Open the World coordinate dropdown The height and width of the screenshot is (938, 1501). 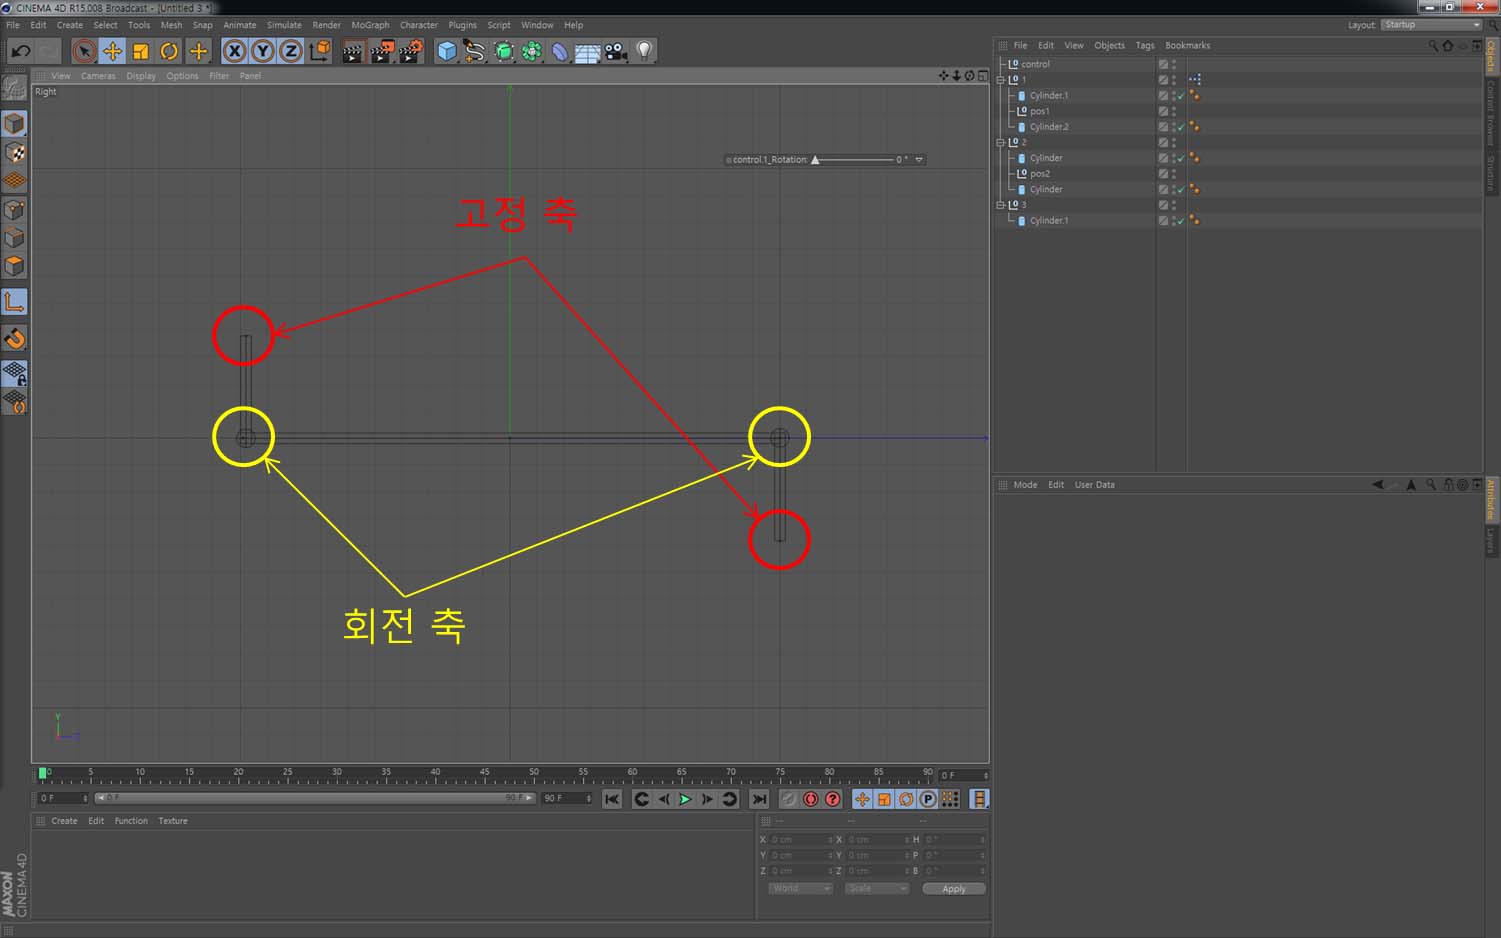click(x=800, y=889)
